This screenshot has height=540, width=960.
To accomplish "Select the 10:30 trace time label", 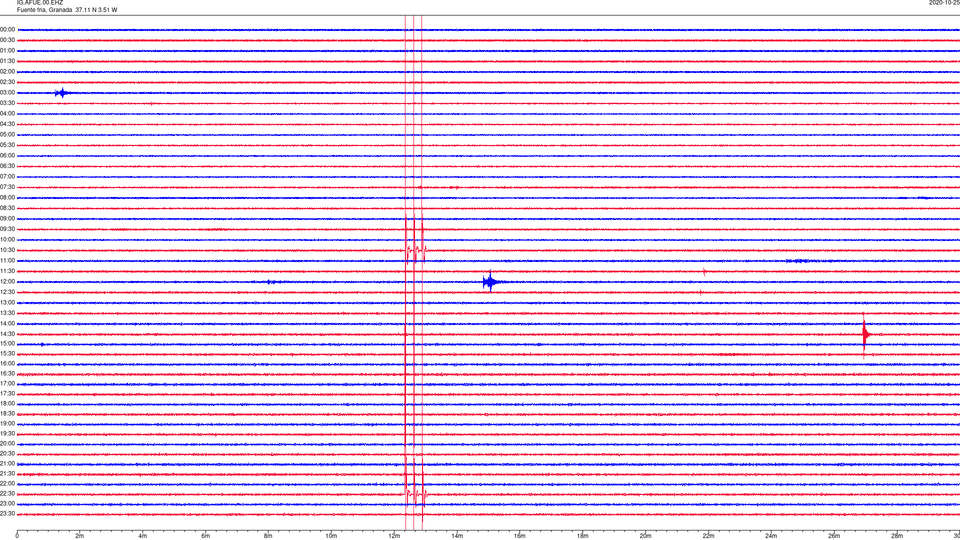I will click(x=8, y=250).
